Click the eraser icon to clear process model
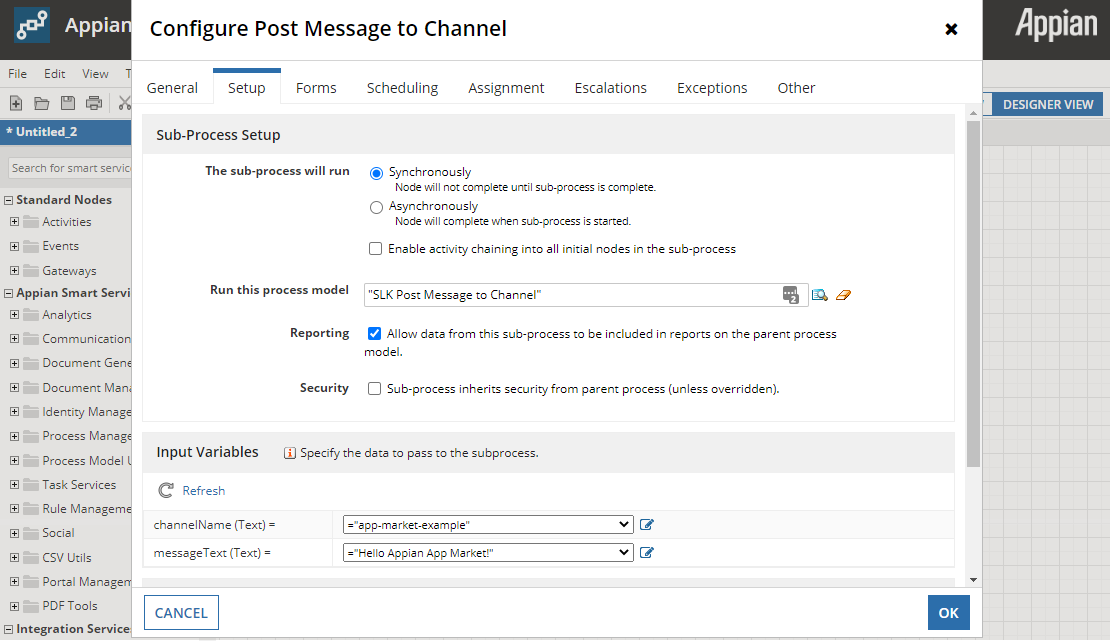The height and width of the screenshot is (642, 1110). tap(843, 295)
